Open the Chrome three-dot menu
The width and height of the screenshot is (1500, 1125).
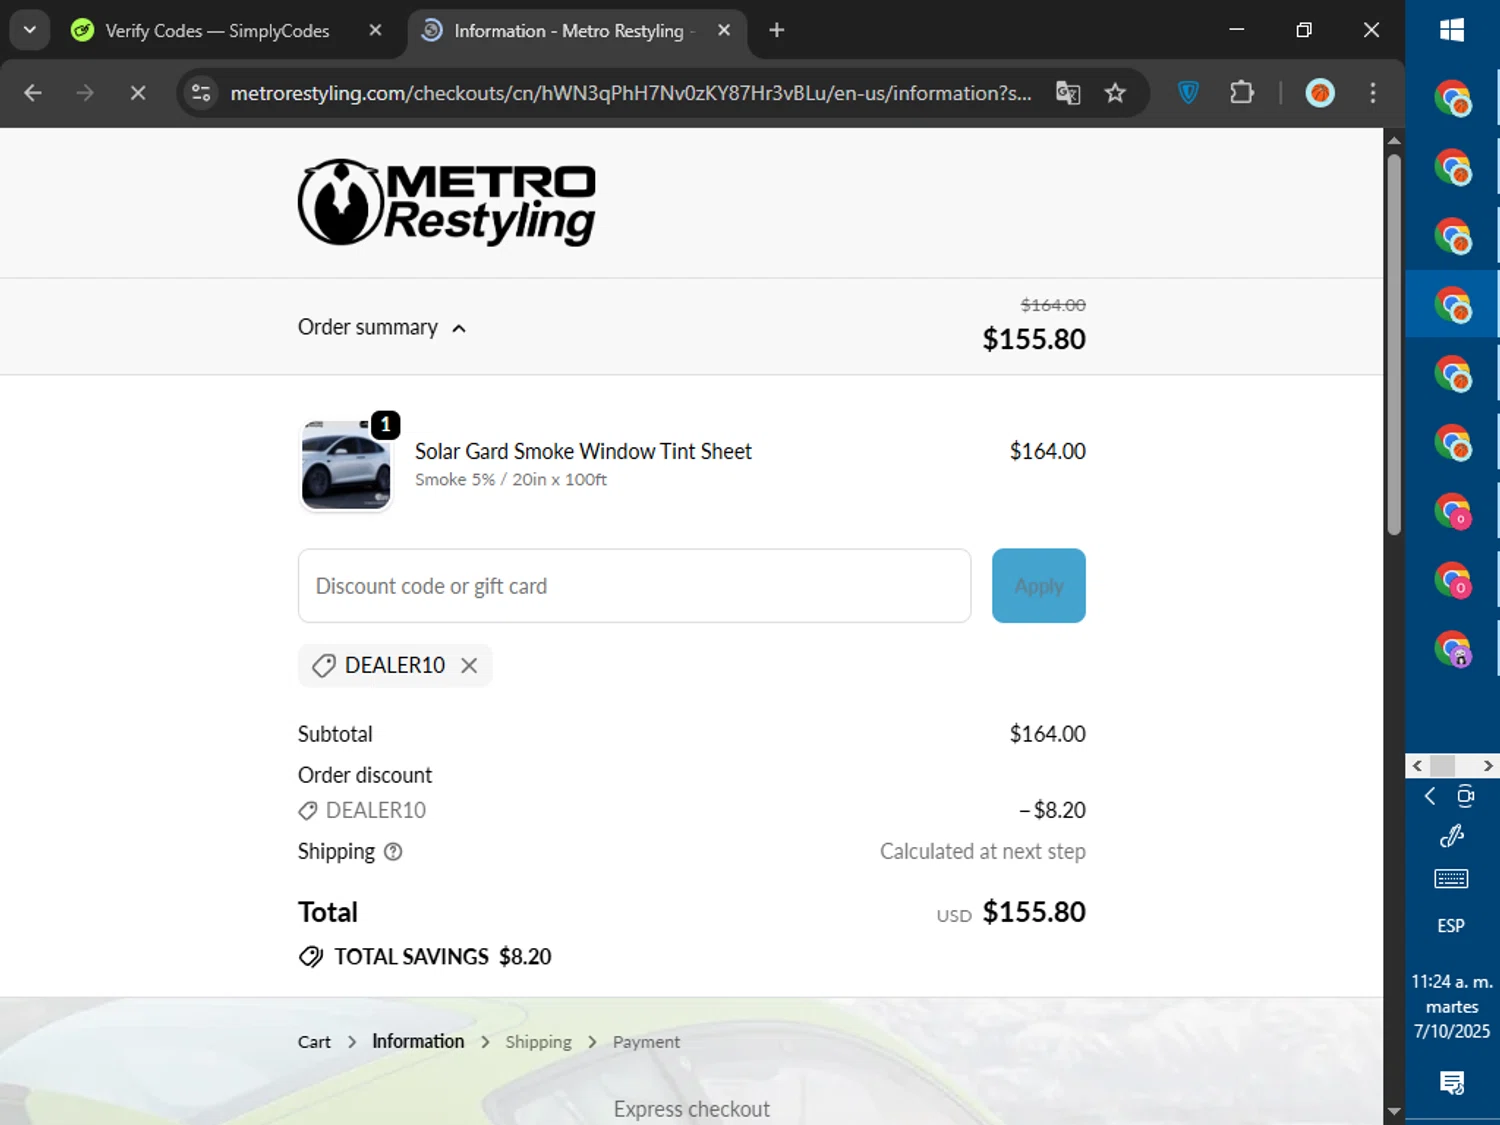click(x=1373, y=93)
